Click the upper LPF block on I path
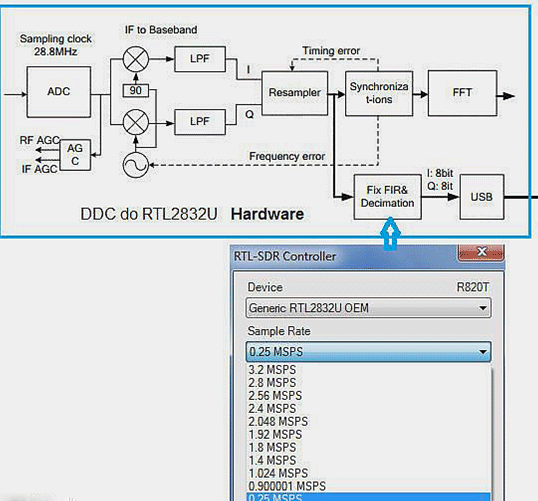This screenshot has width=538, height=501. click(x=200, y=59)
